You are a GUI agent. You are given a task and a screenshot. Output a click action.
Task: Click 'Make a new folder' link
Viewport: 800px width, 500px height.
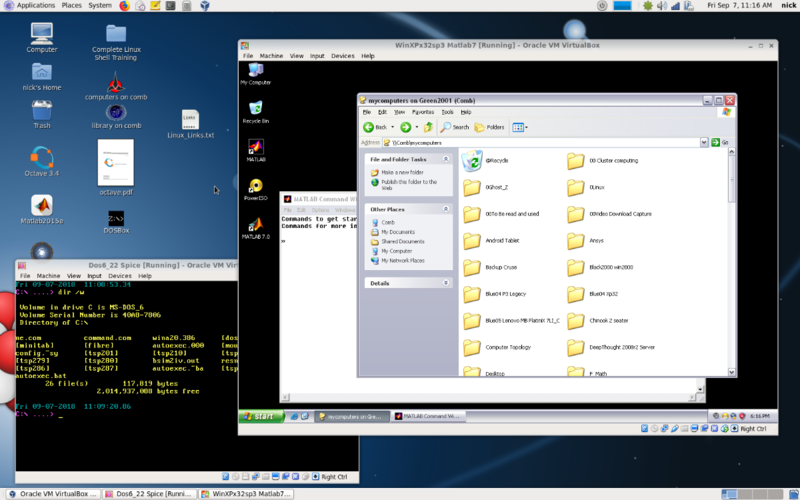403,172
